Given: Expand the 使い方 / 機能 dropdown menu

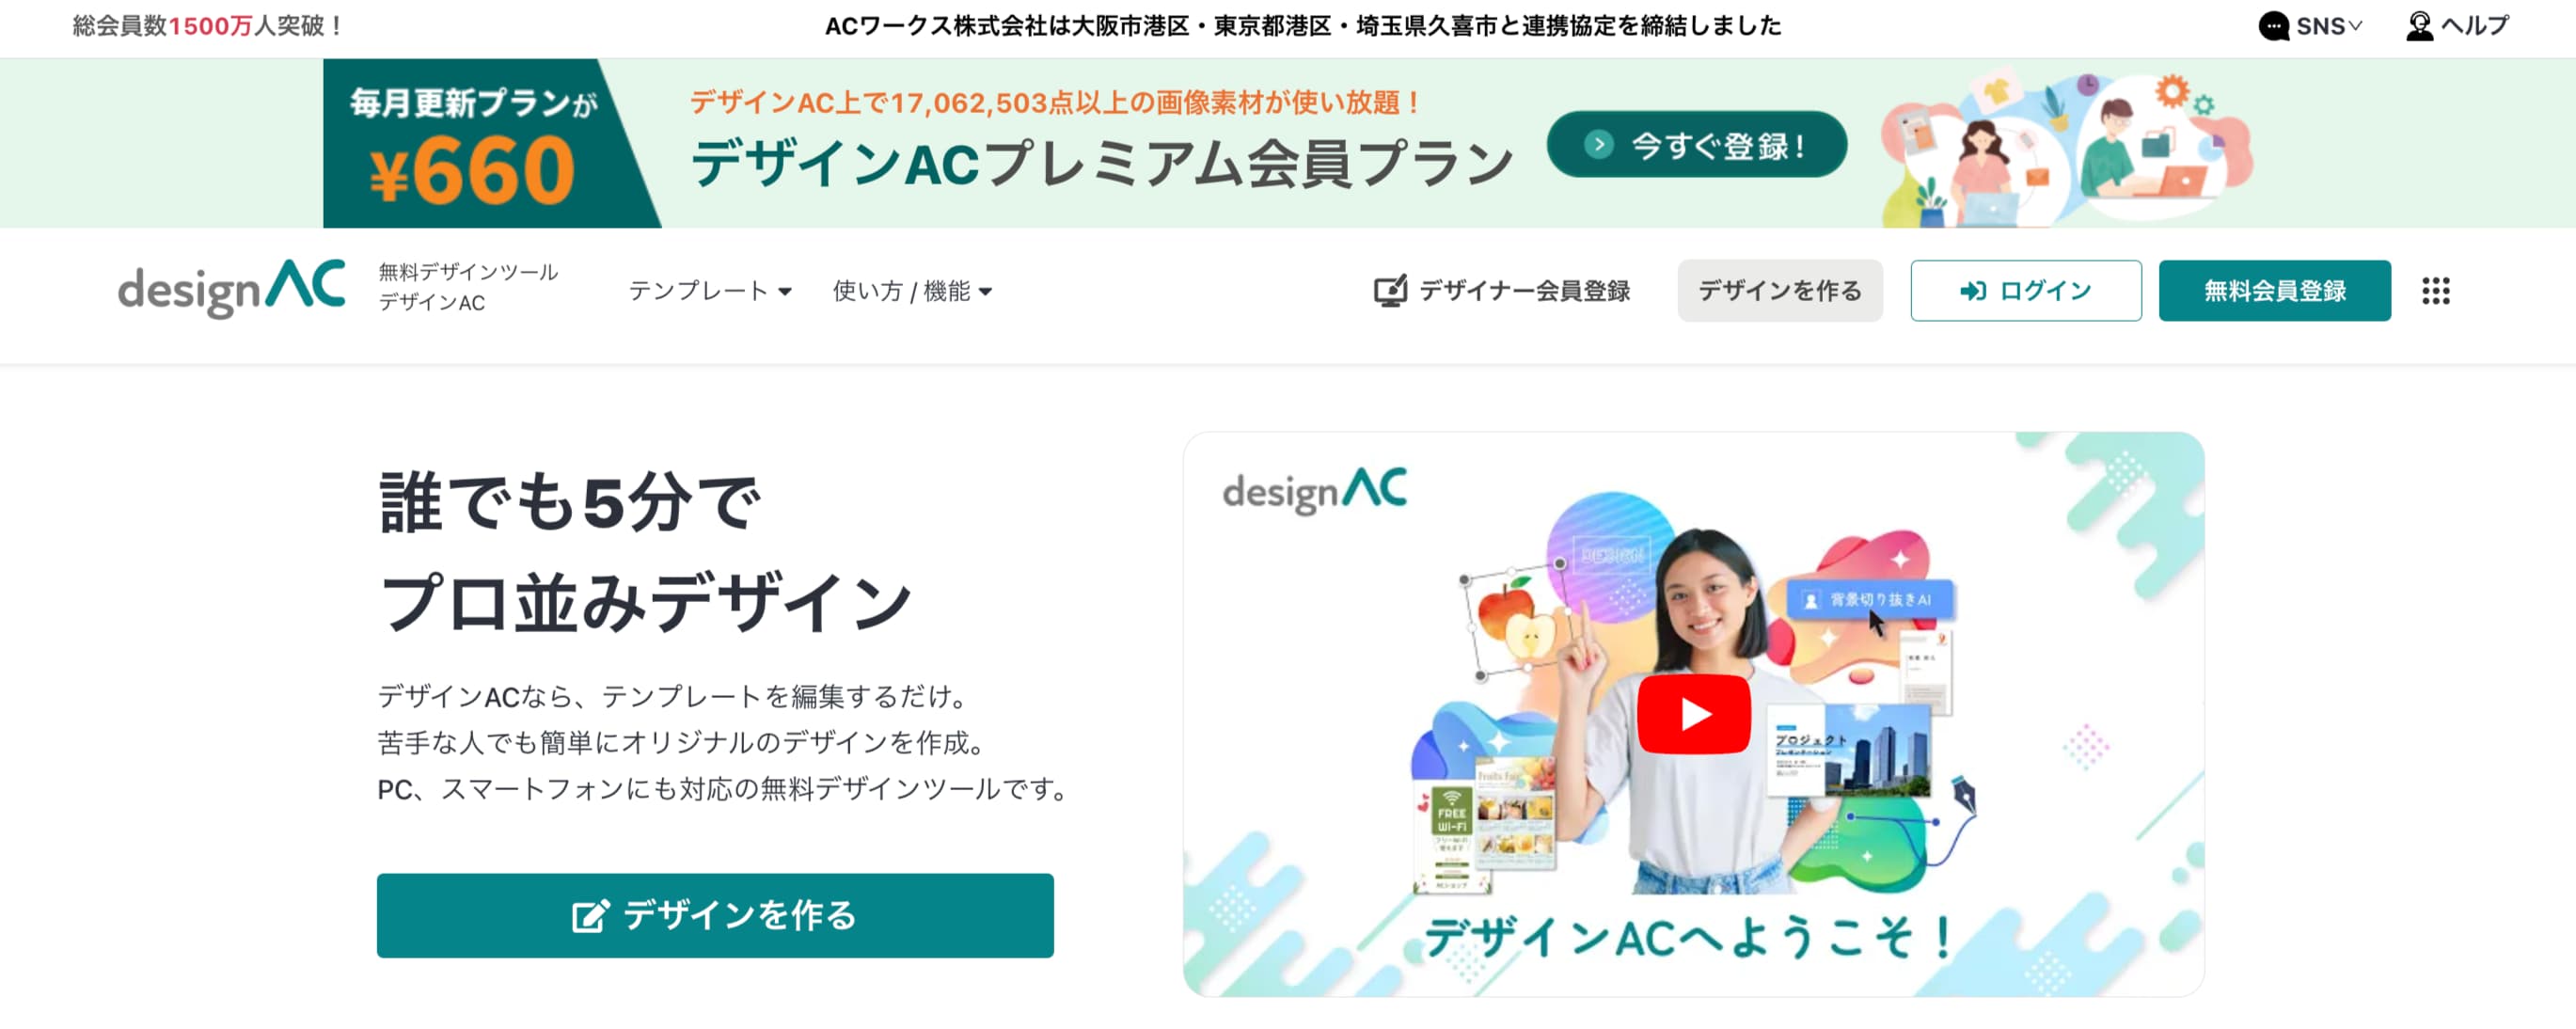Looking at the screenshot, I should tap(912, 291).
